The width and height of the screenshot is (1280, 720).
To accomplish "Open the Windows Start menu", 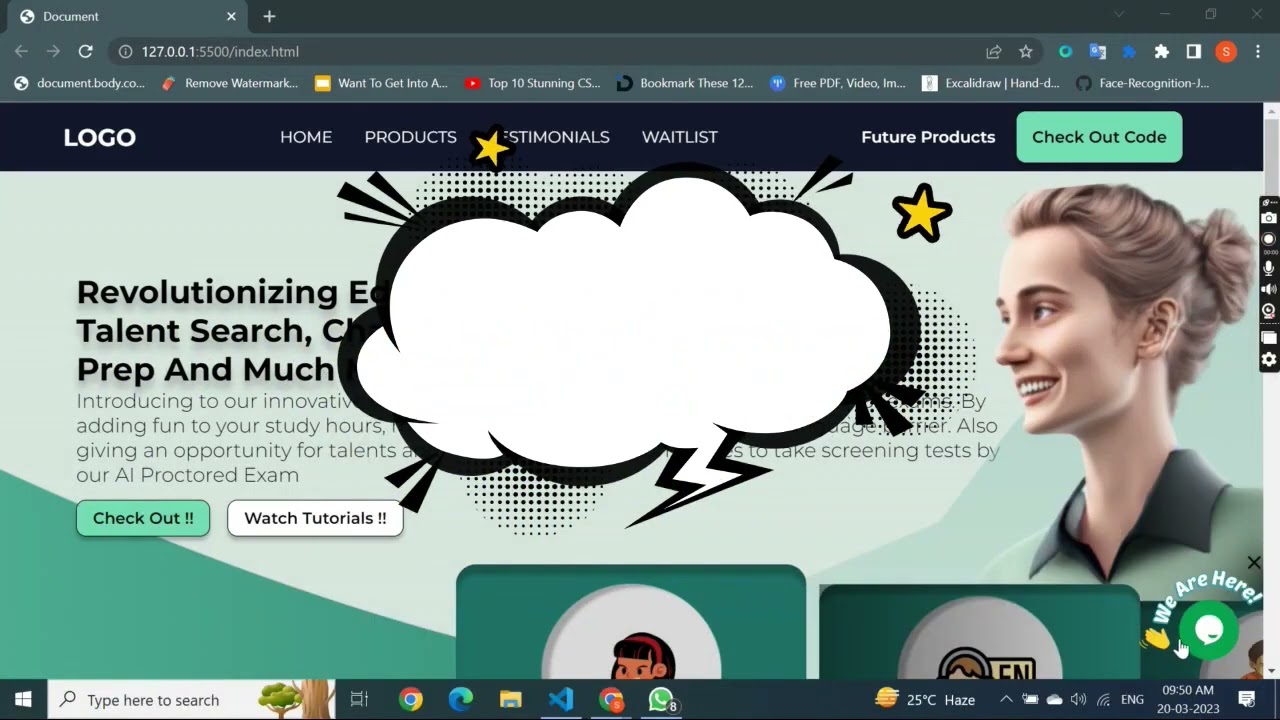I will (23, 700).
